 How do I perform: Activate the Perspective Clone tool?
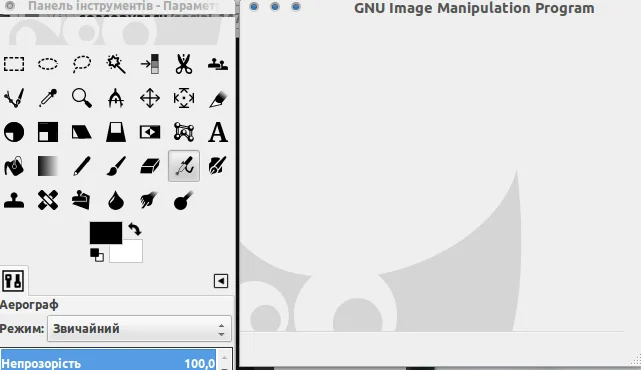(81, 200)
